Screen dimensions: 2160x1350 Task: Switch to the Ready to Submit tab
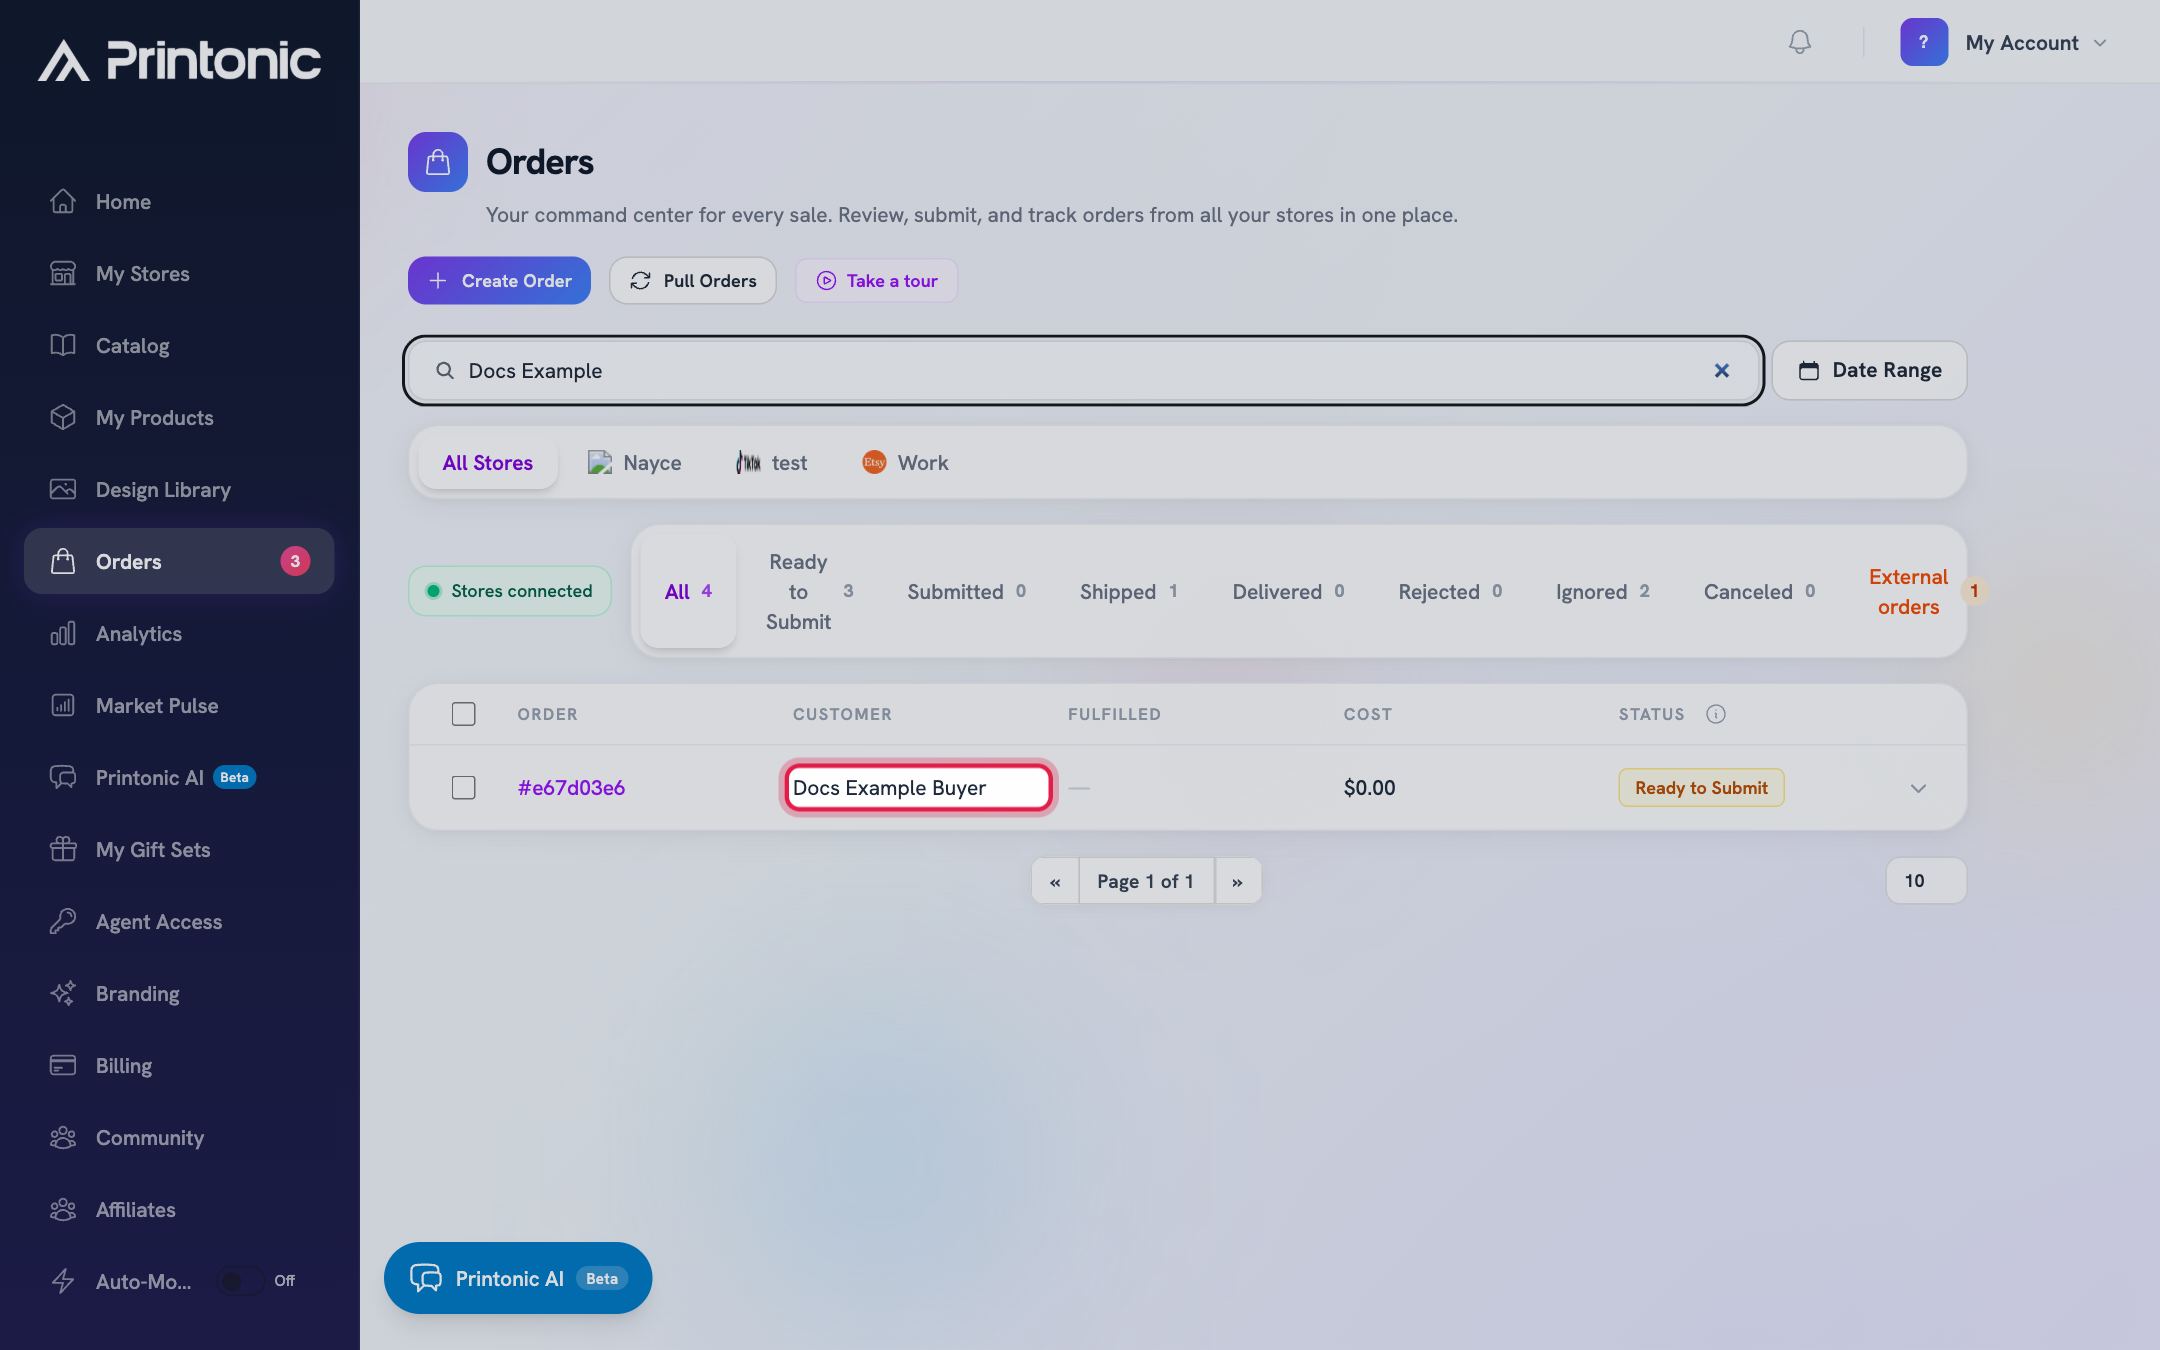point(809,591)
